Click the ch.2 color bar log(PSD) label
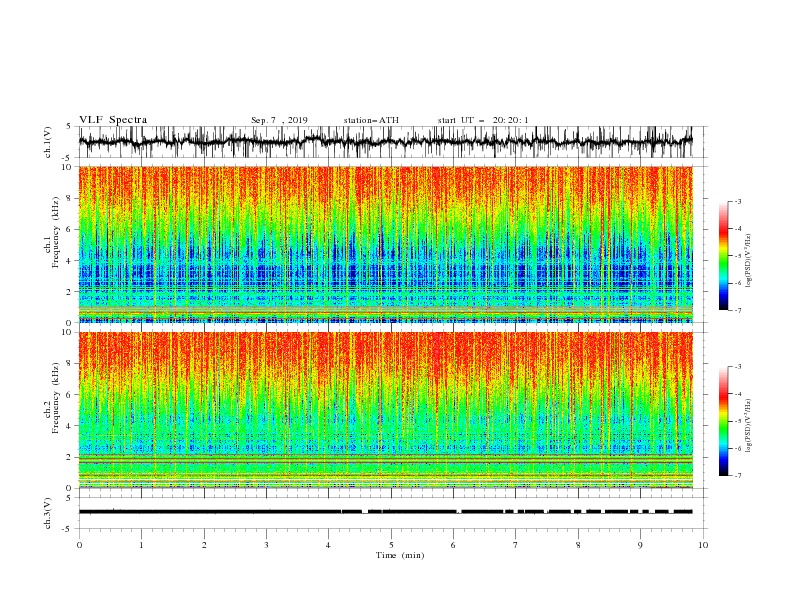The height and width of the screenshot is (612, 792). coord(749,426)
